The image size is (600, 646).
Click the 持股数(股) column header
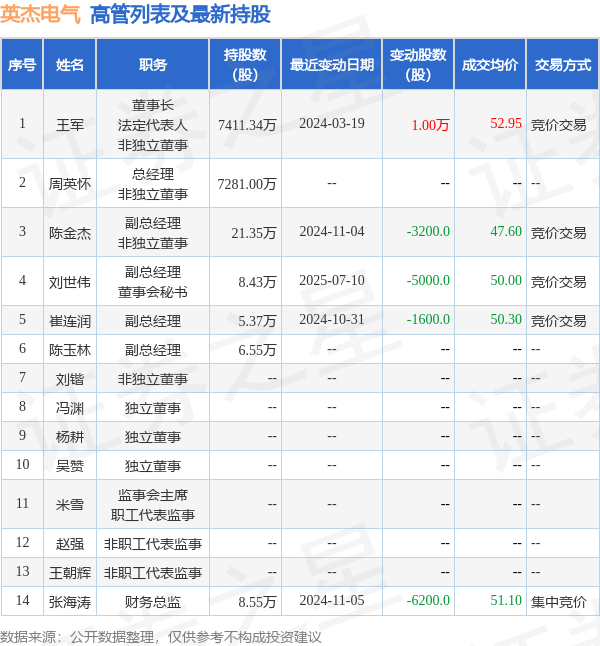point(245,65)
